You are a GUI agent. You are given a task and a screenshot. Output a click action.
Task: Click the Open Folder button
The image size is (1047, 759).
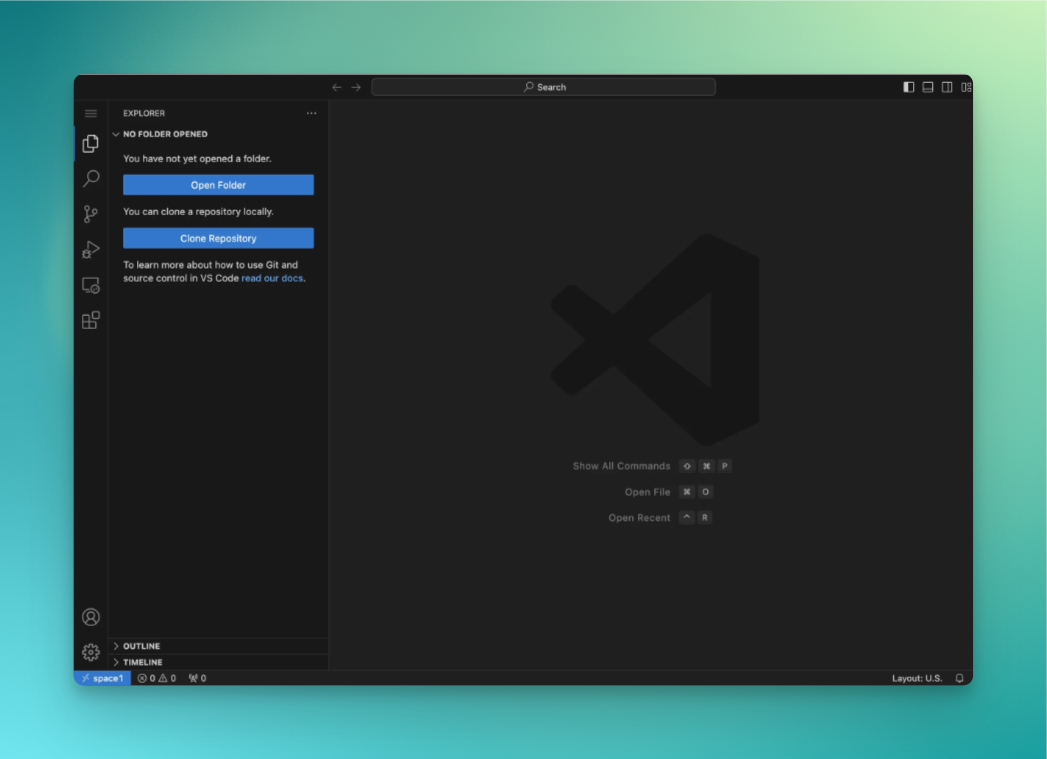pos(218,185)
